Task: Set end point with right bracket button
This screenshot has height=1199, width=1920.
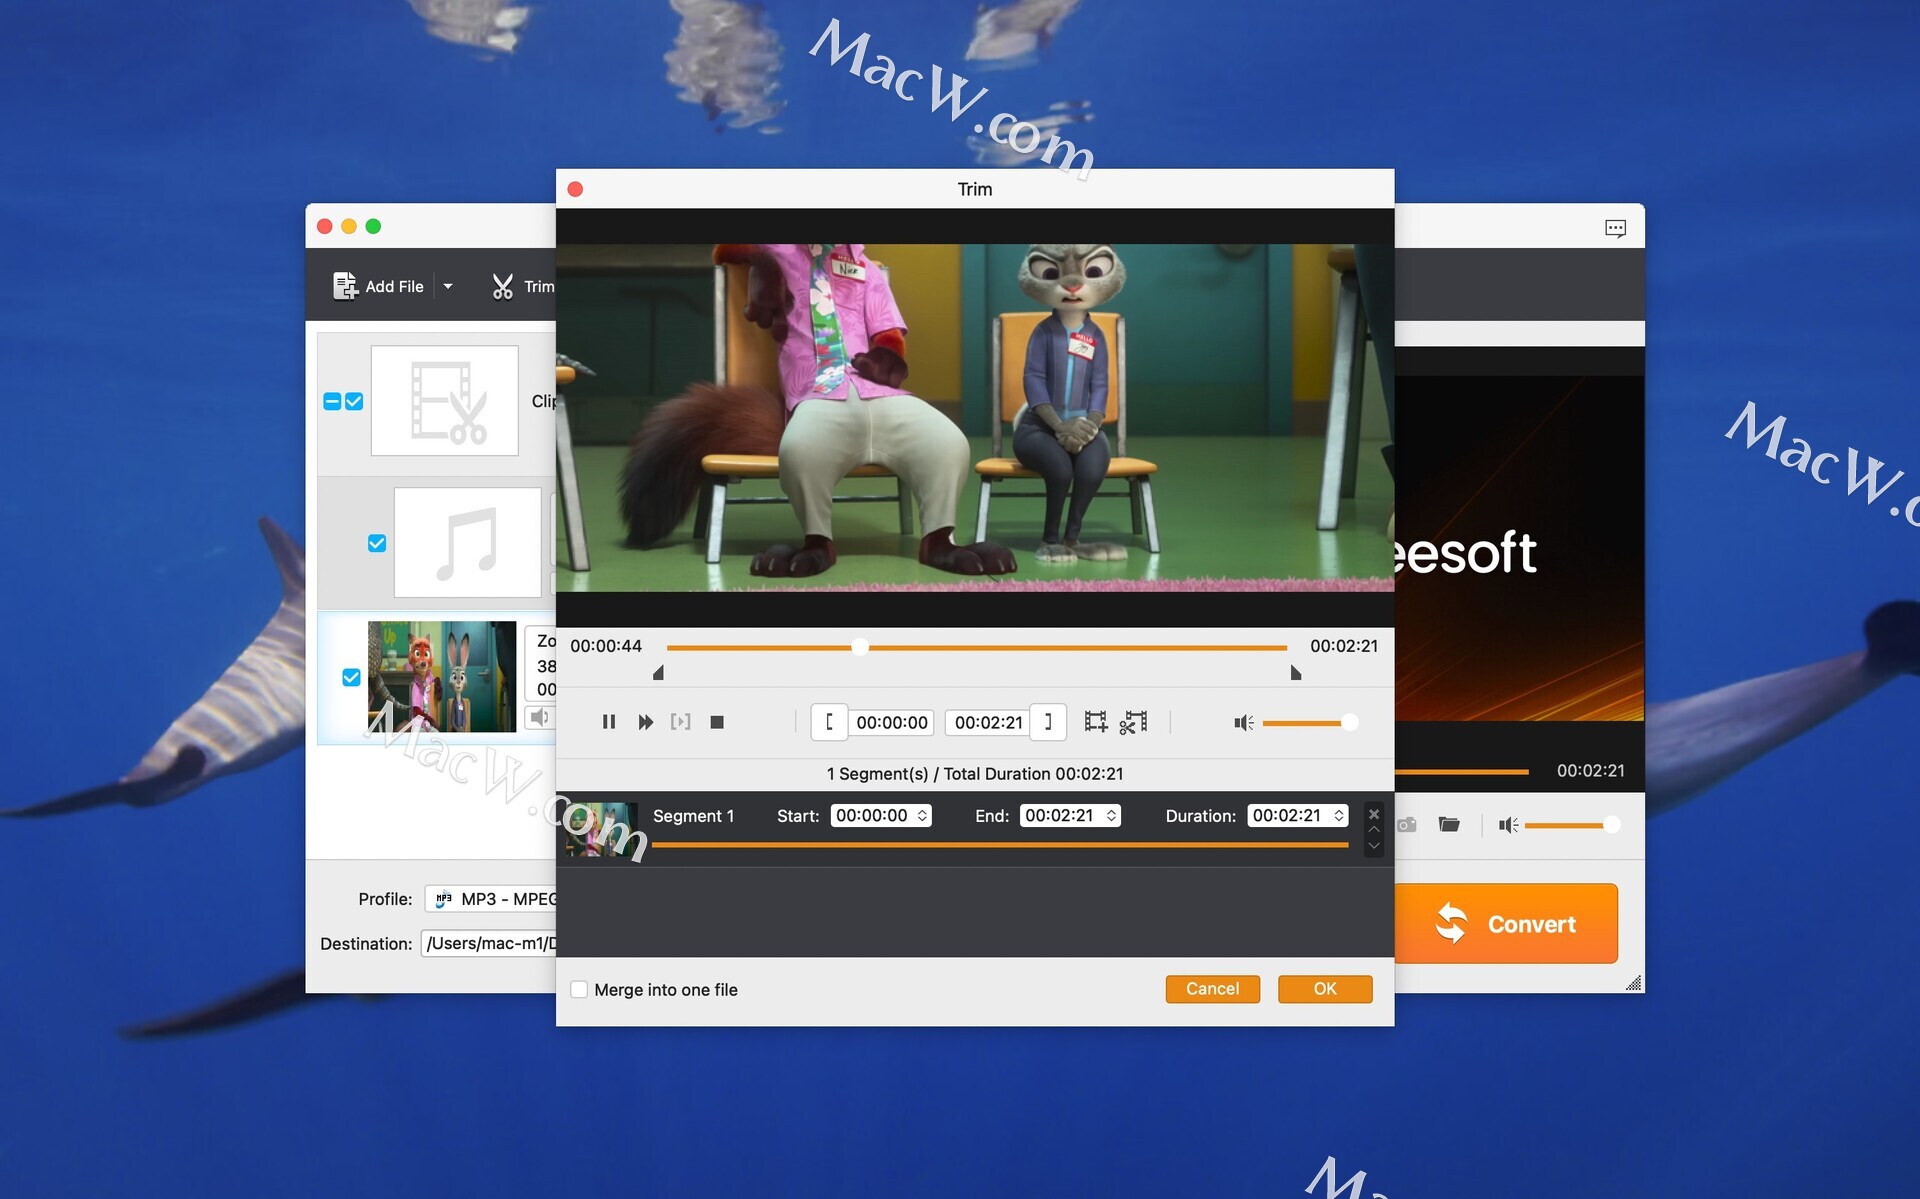Action: (x=1048, y=722)
